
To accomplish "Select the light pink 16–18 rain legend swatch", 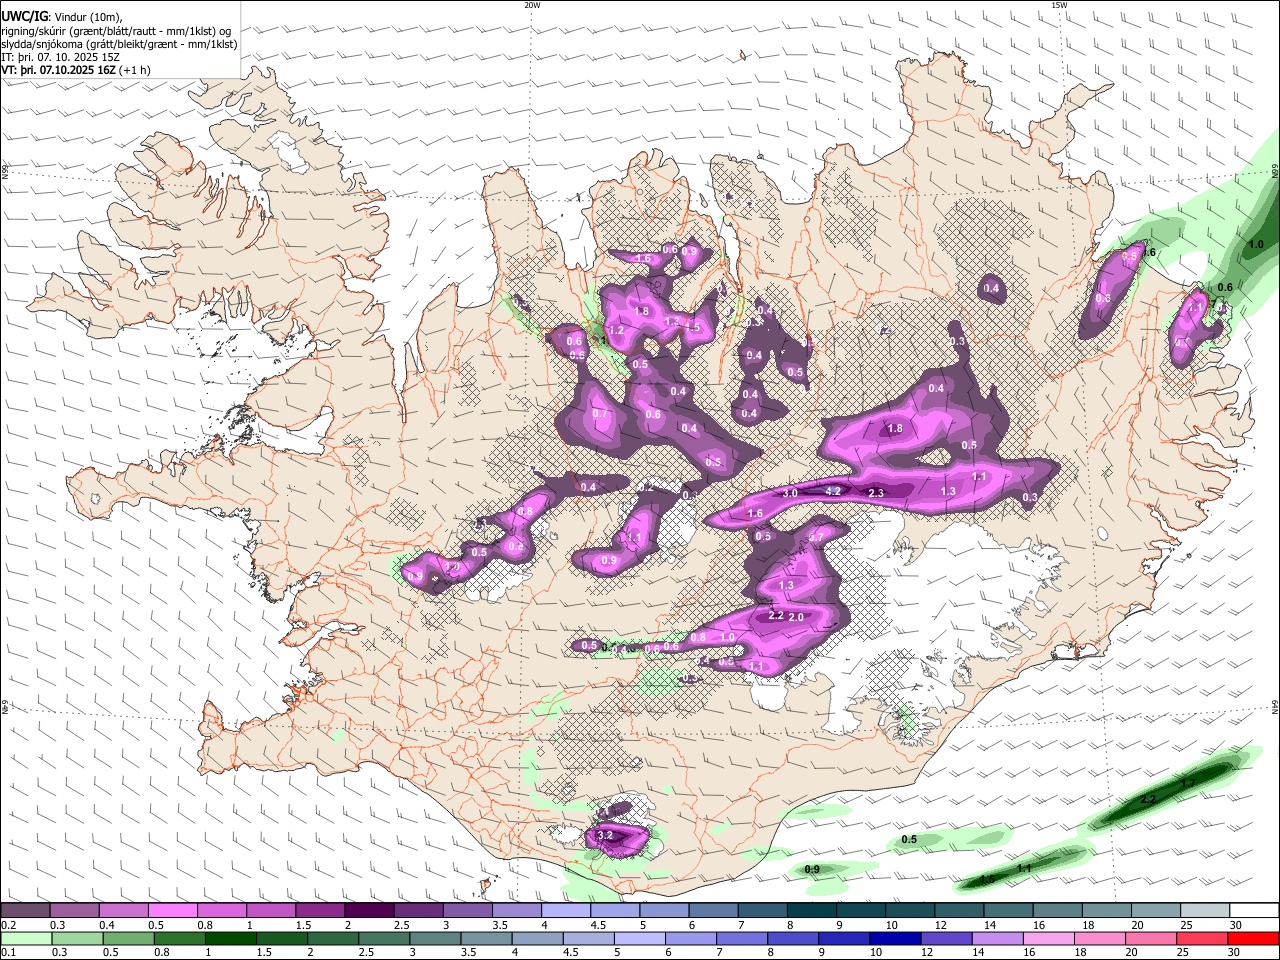I will pos(1048,939).
